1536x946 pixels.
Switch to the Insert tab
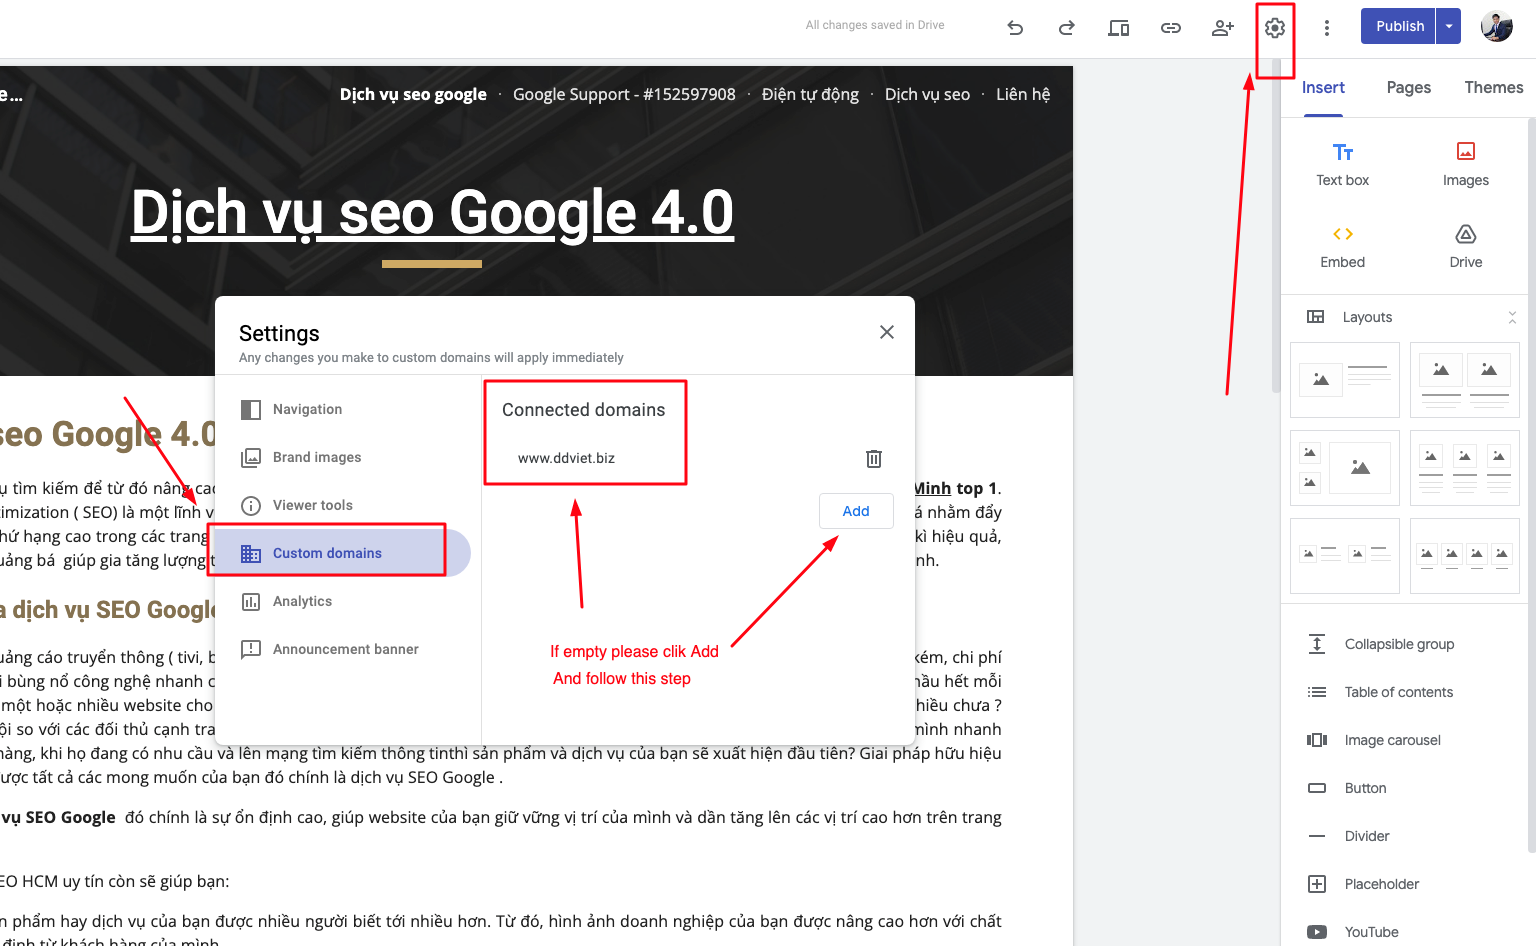pyautogui.click(x=1323, y=88)
